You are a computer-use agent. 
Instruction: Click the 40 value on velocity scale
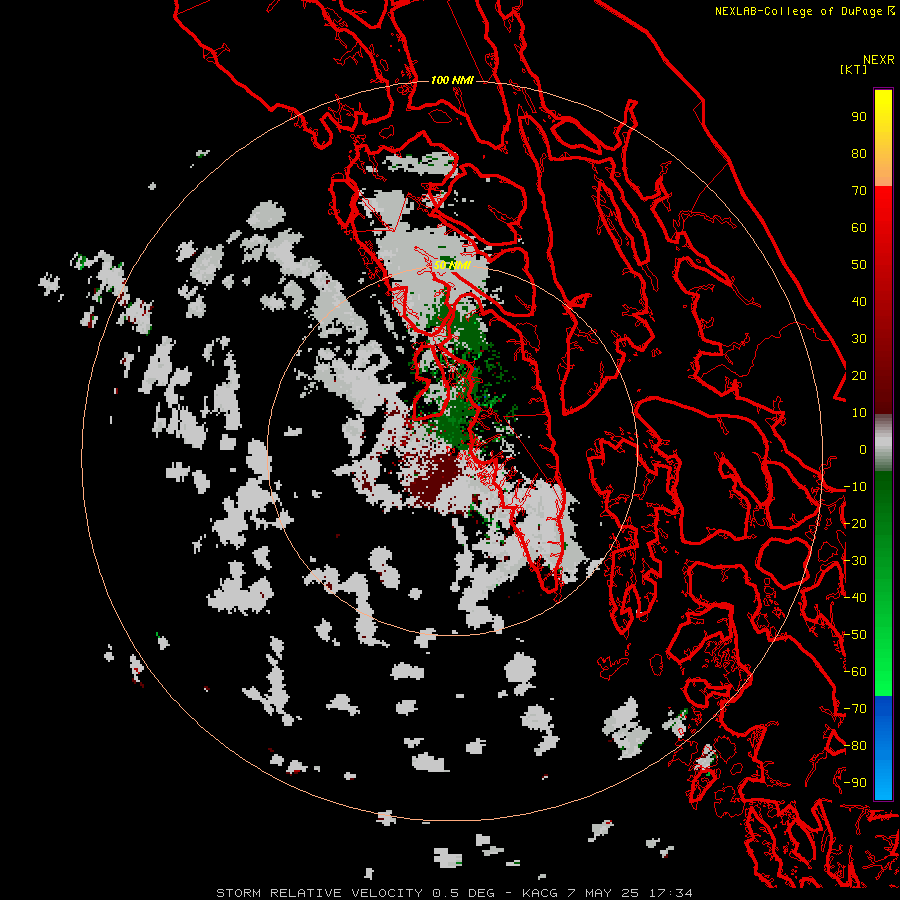(859, 301)
